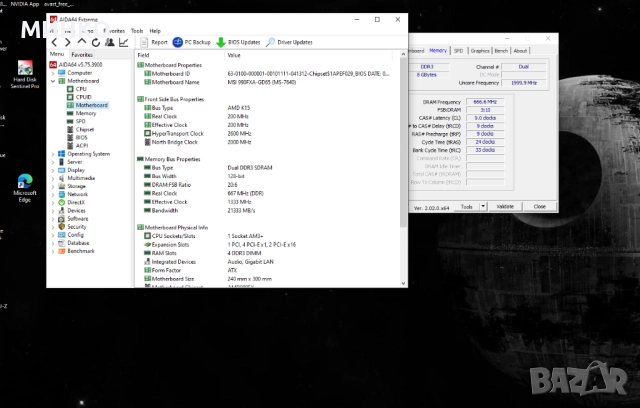Select the Bandwidth row
The width and height of the screenshot is (640, 408).
[267, 211]
